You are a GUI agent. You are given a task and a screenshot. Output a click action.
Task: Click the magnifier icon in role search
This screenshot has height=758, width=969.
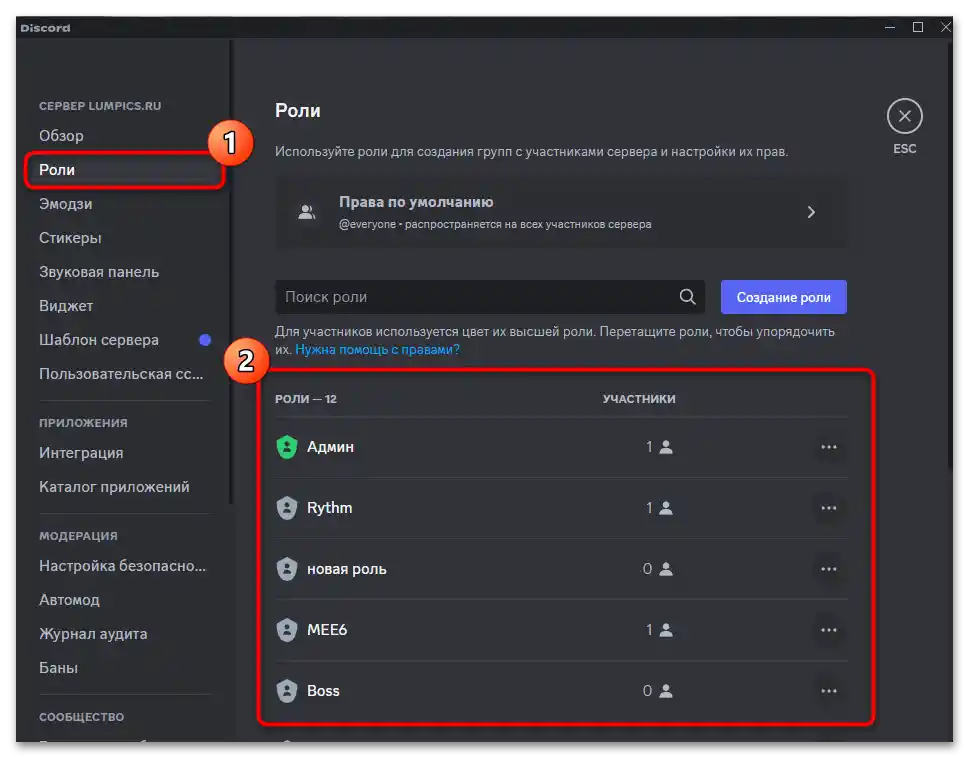(x=687, y=297)
